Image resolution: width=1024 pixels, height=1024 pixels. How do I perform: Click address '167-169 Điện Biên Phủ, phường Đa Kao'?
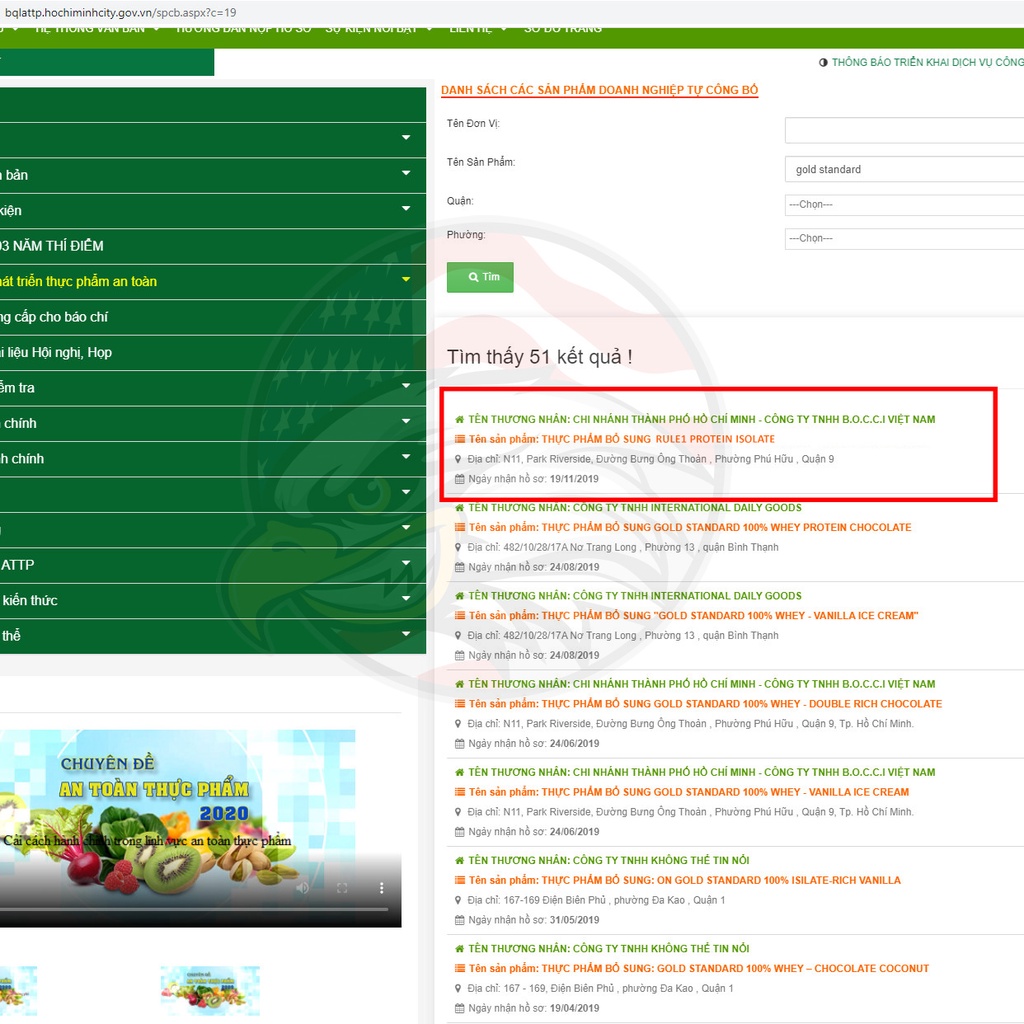pos(594,900)
